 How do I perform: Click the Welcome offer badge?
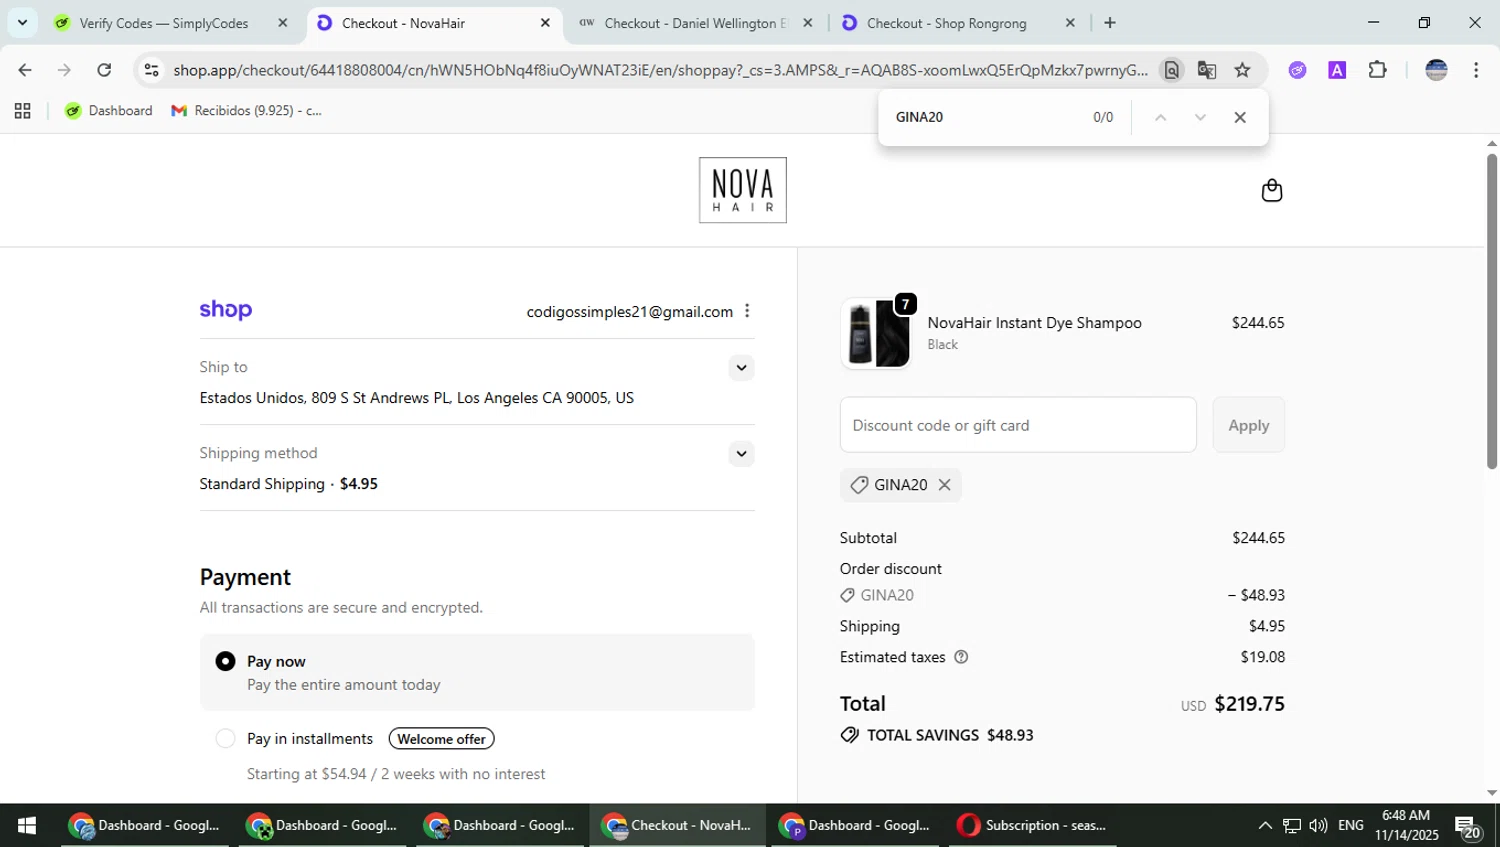click(x=441, y=739)
